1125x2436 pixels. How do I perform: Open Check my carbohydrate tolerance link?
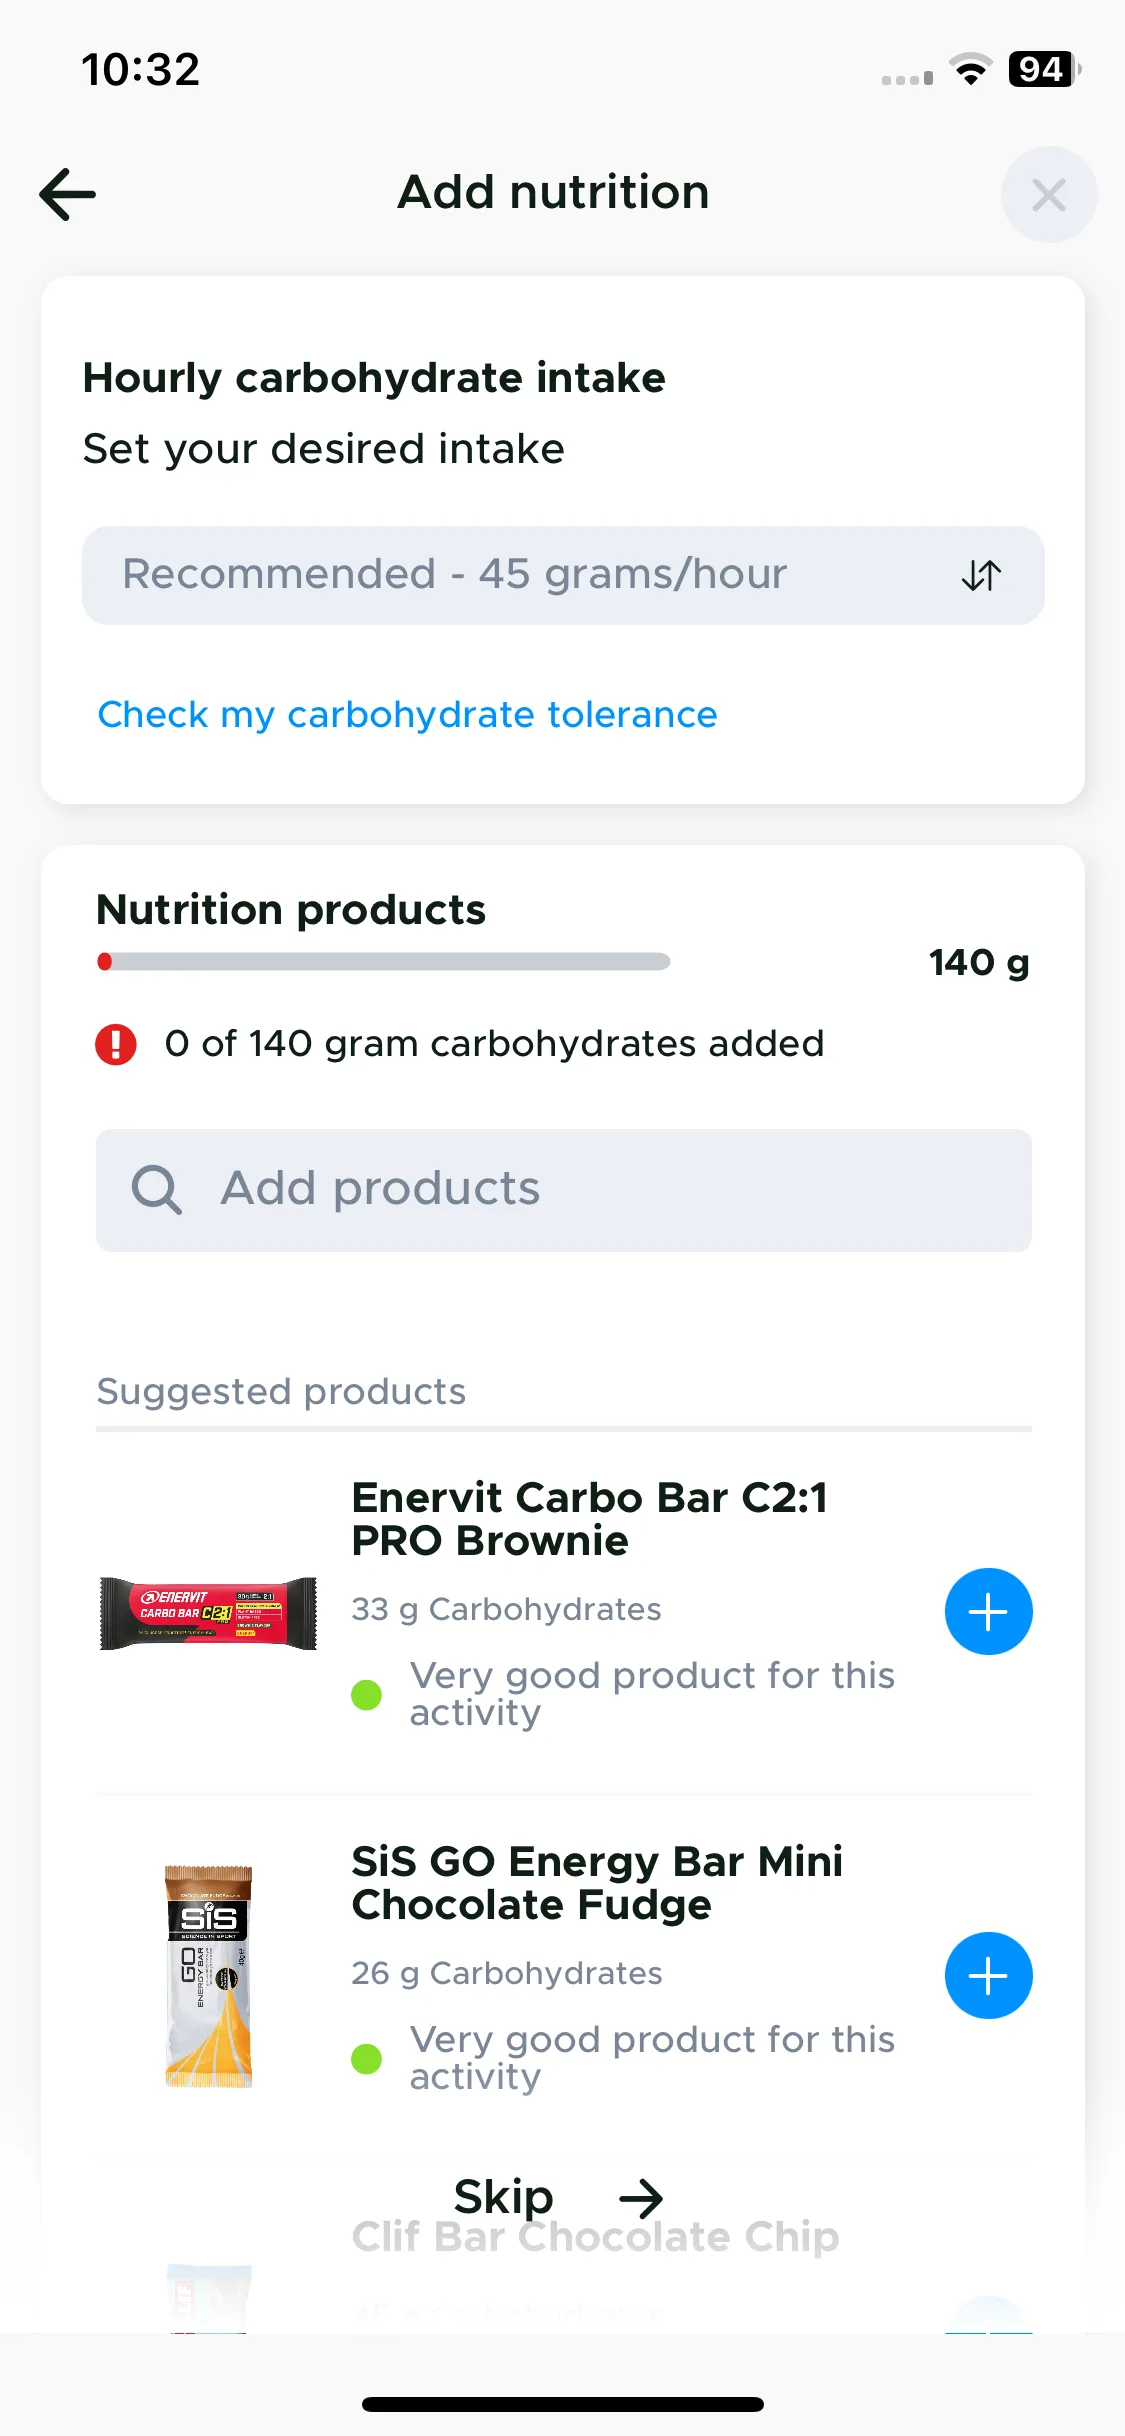coord(407,715)
